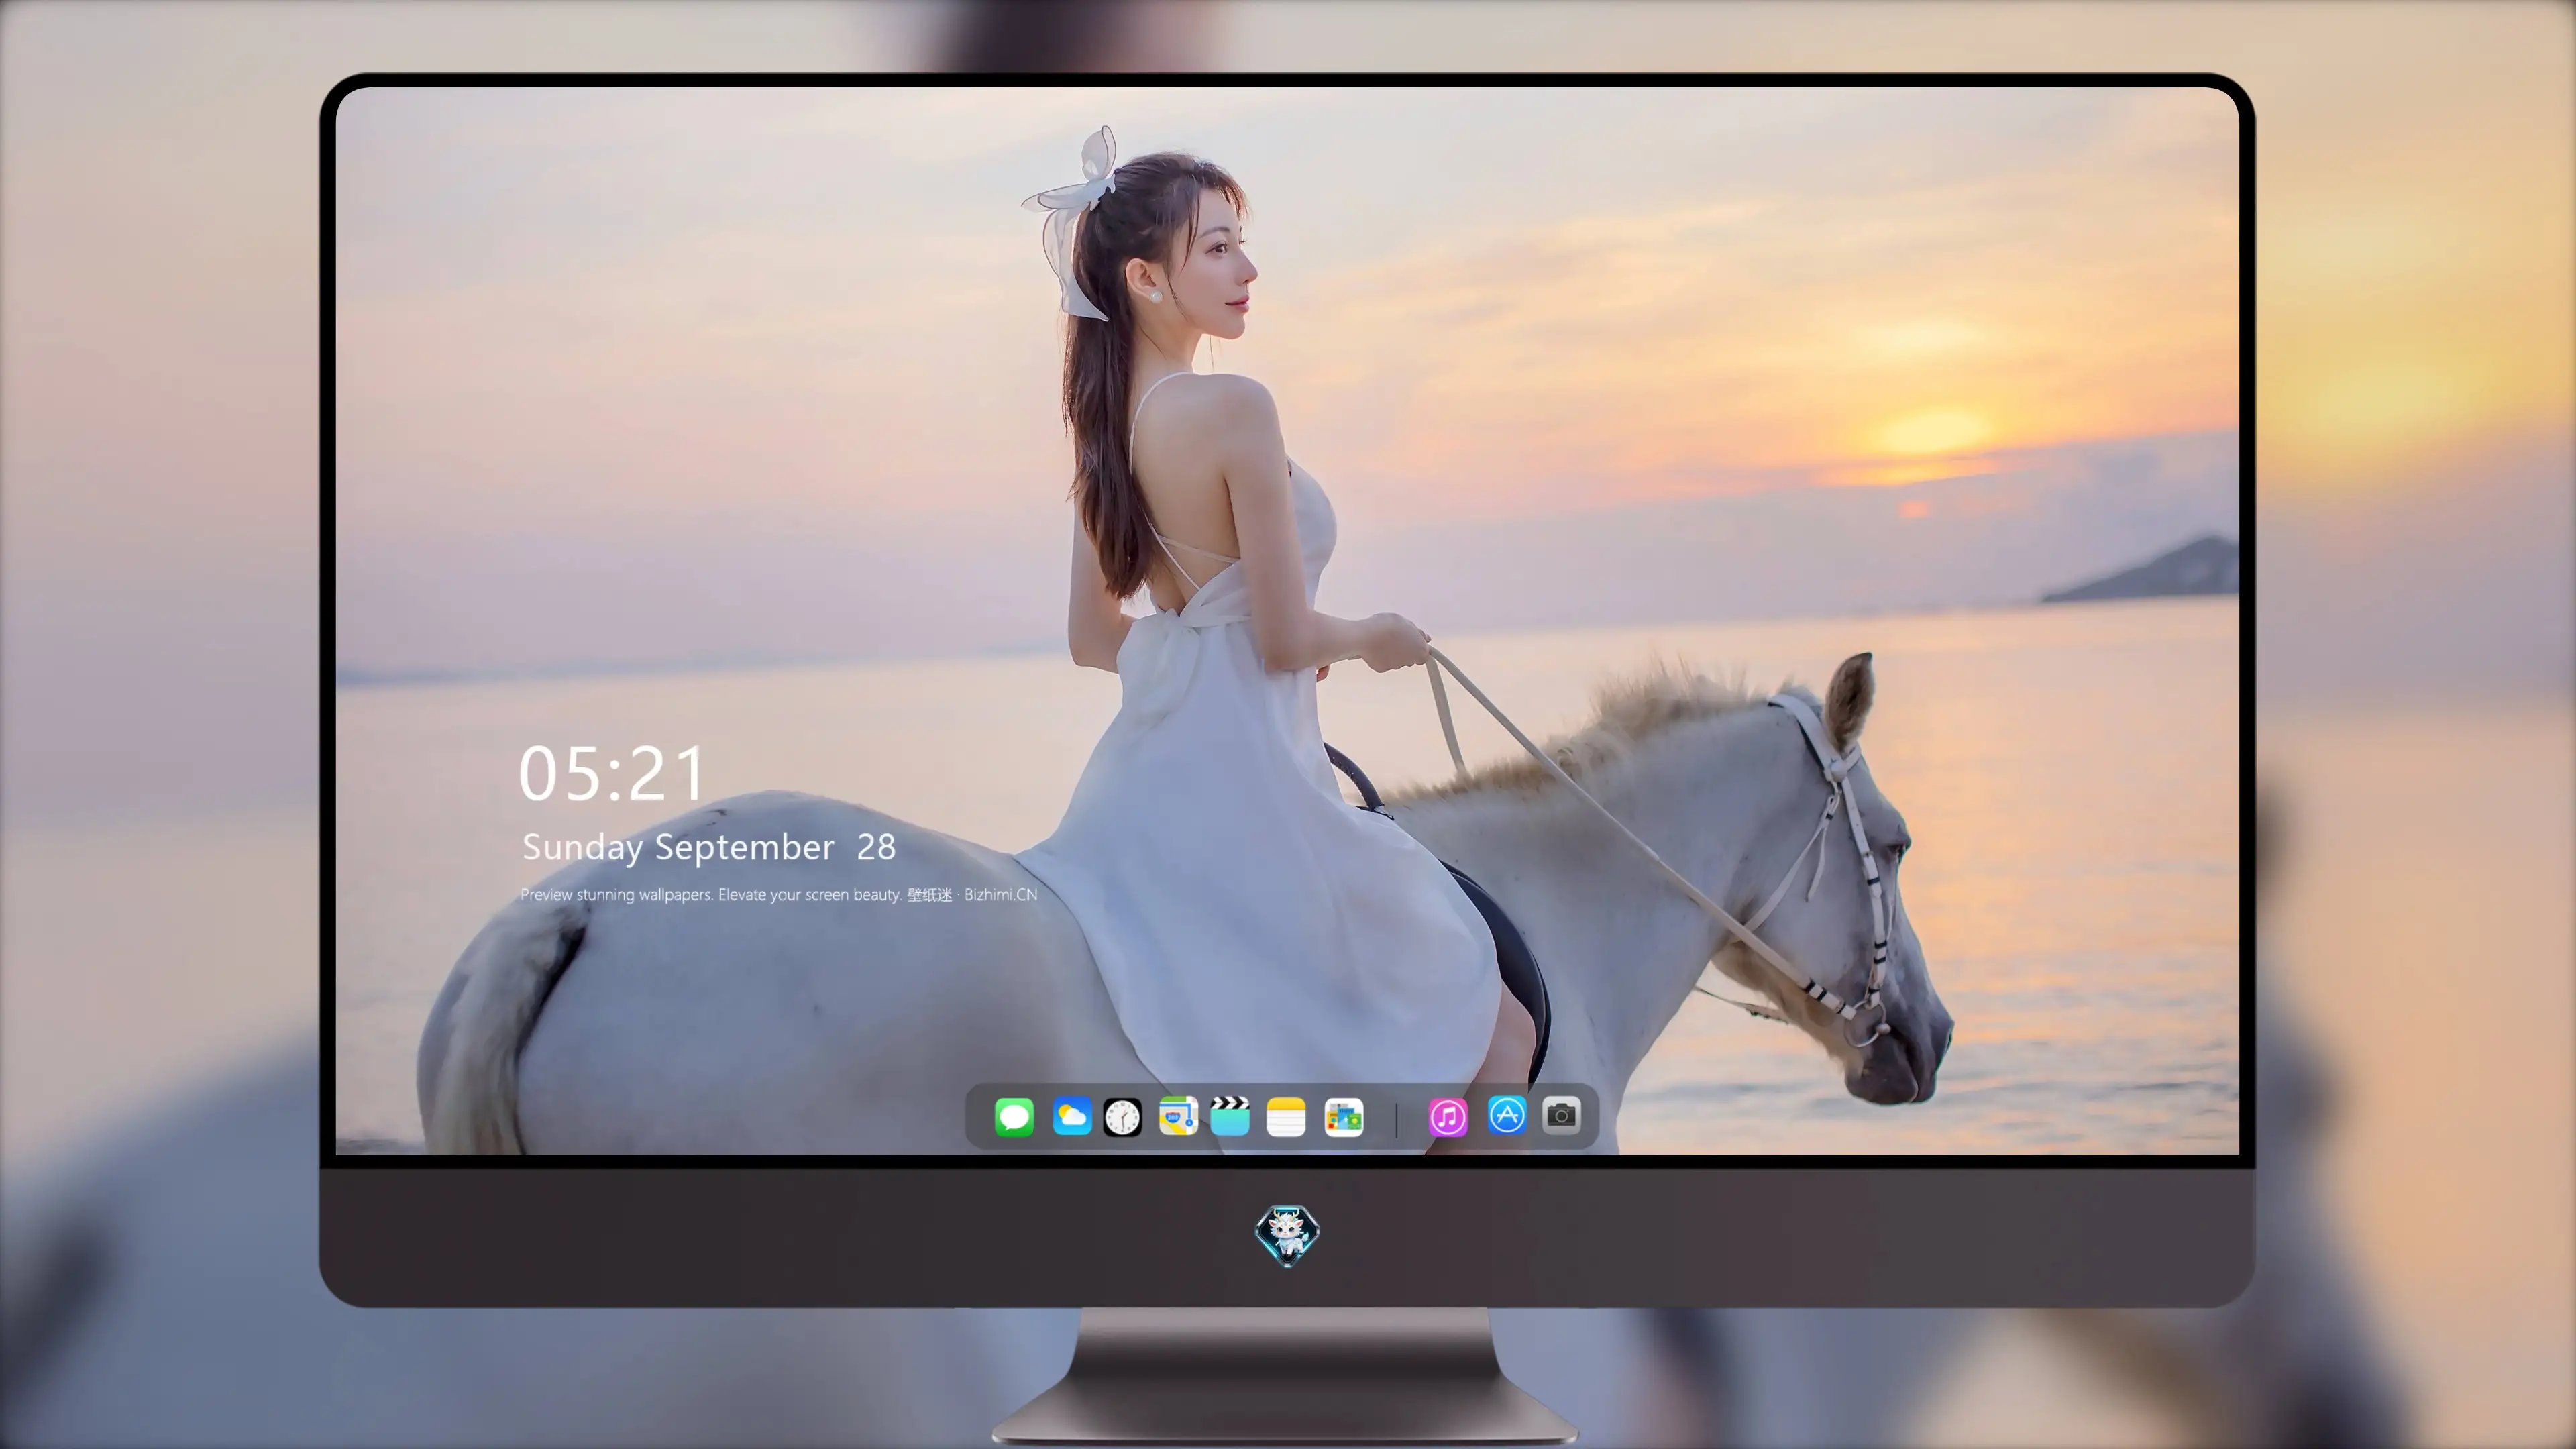
Task: Click the dragon mascot logo on the monitor chin
Action: (1287, 1236)
